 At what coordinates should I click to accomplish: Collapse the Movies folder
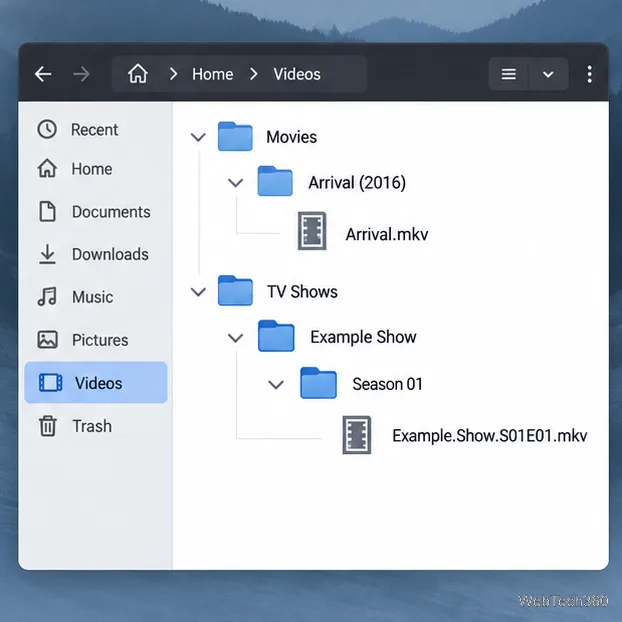click(198, 137)
